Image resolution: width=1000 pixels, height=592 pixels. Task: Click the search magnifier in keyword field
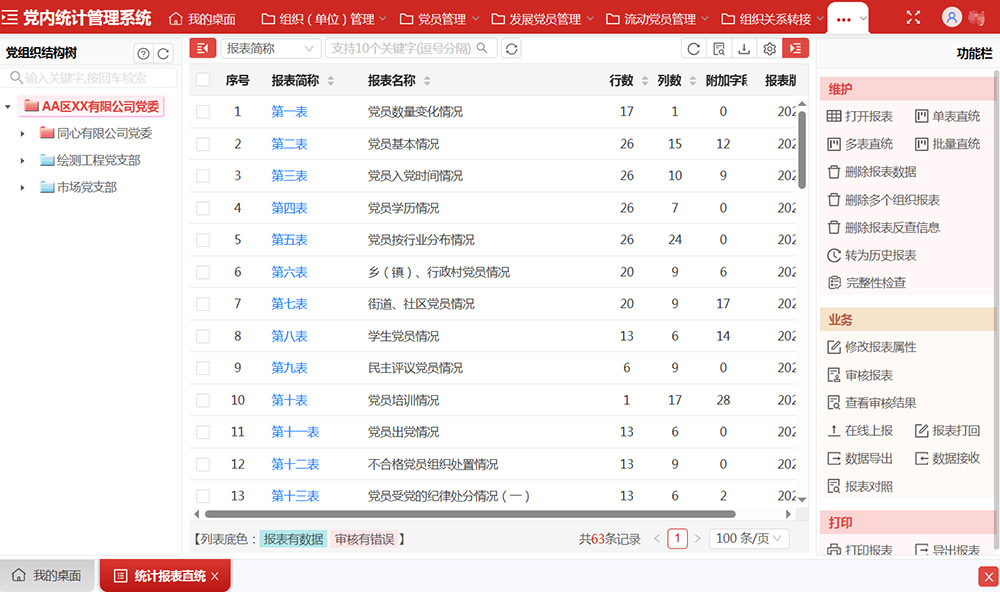pyautogui.click(x=482, y=48)
